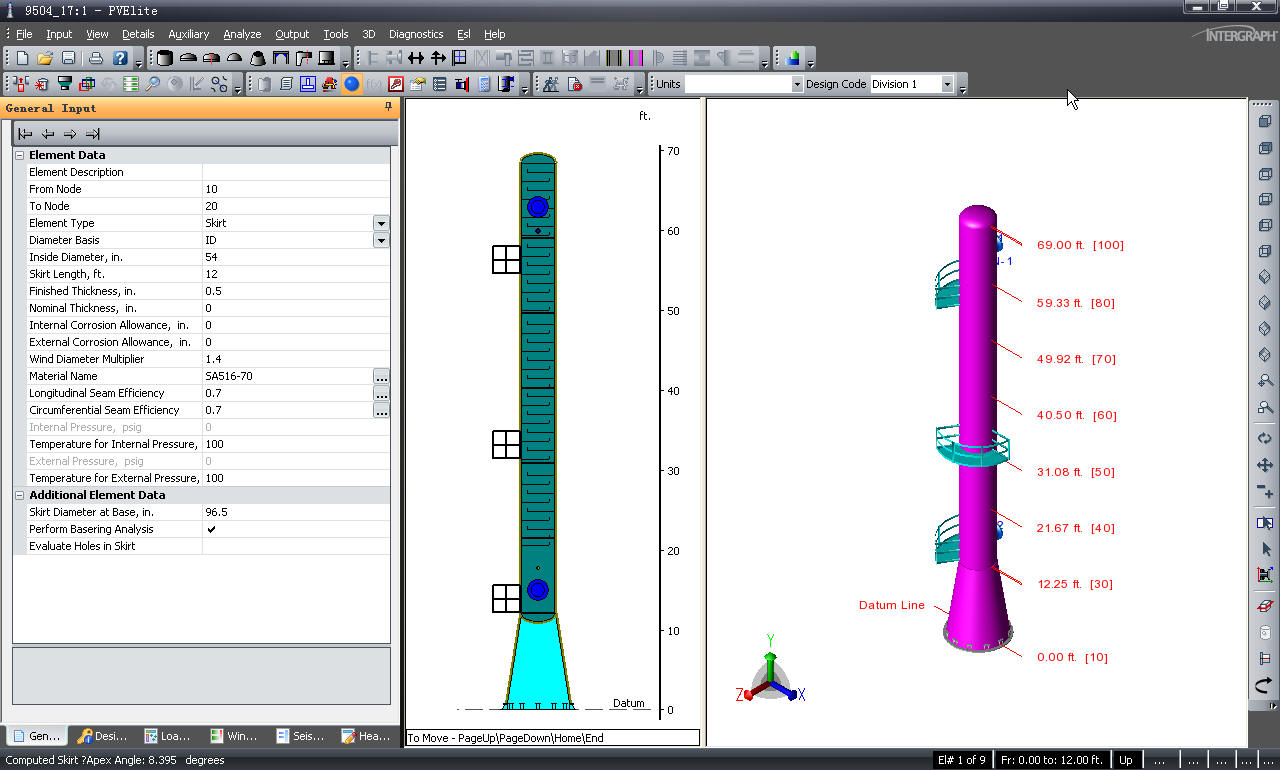
Task: Click the El# 1 of 9 status entry
Action: point(961,760)
